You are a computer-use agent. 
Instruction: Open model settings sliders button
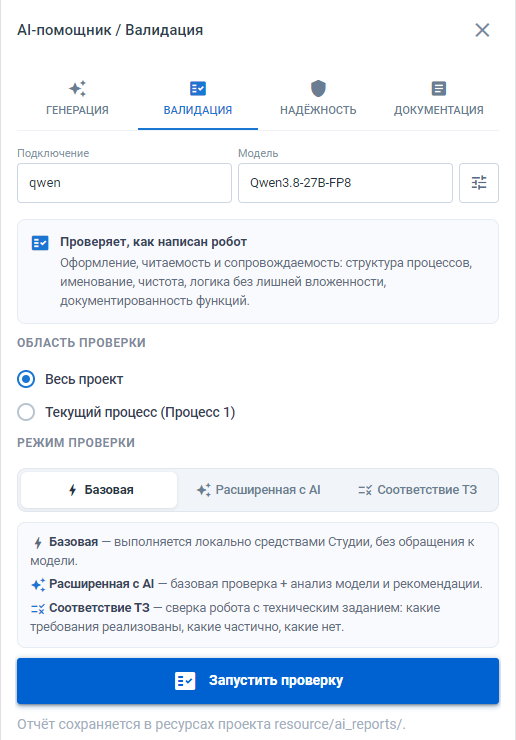[x=479, y=183]
